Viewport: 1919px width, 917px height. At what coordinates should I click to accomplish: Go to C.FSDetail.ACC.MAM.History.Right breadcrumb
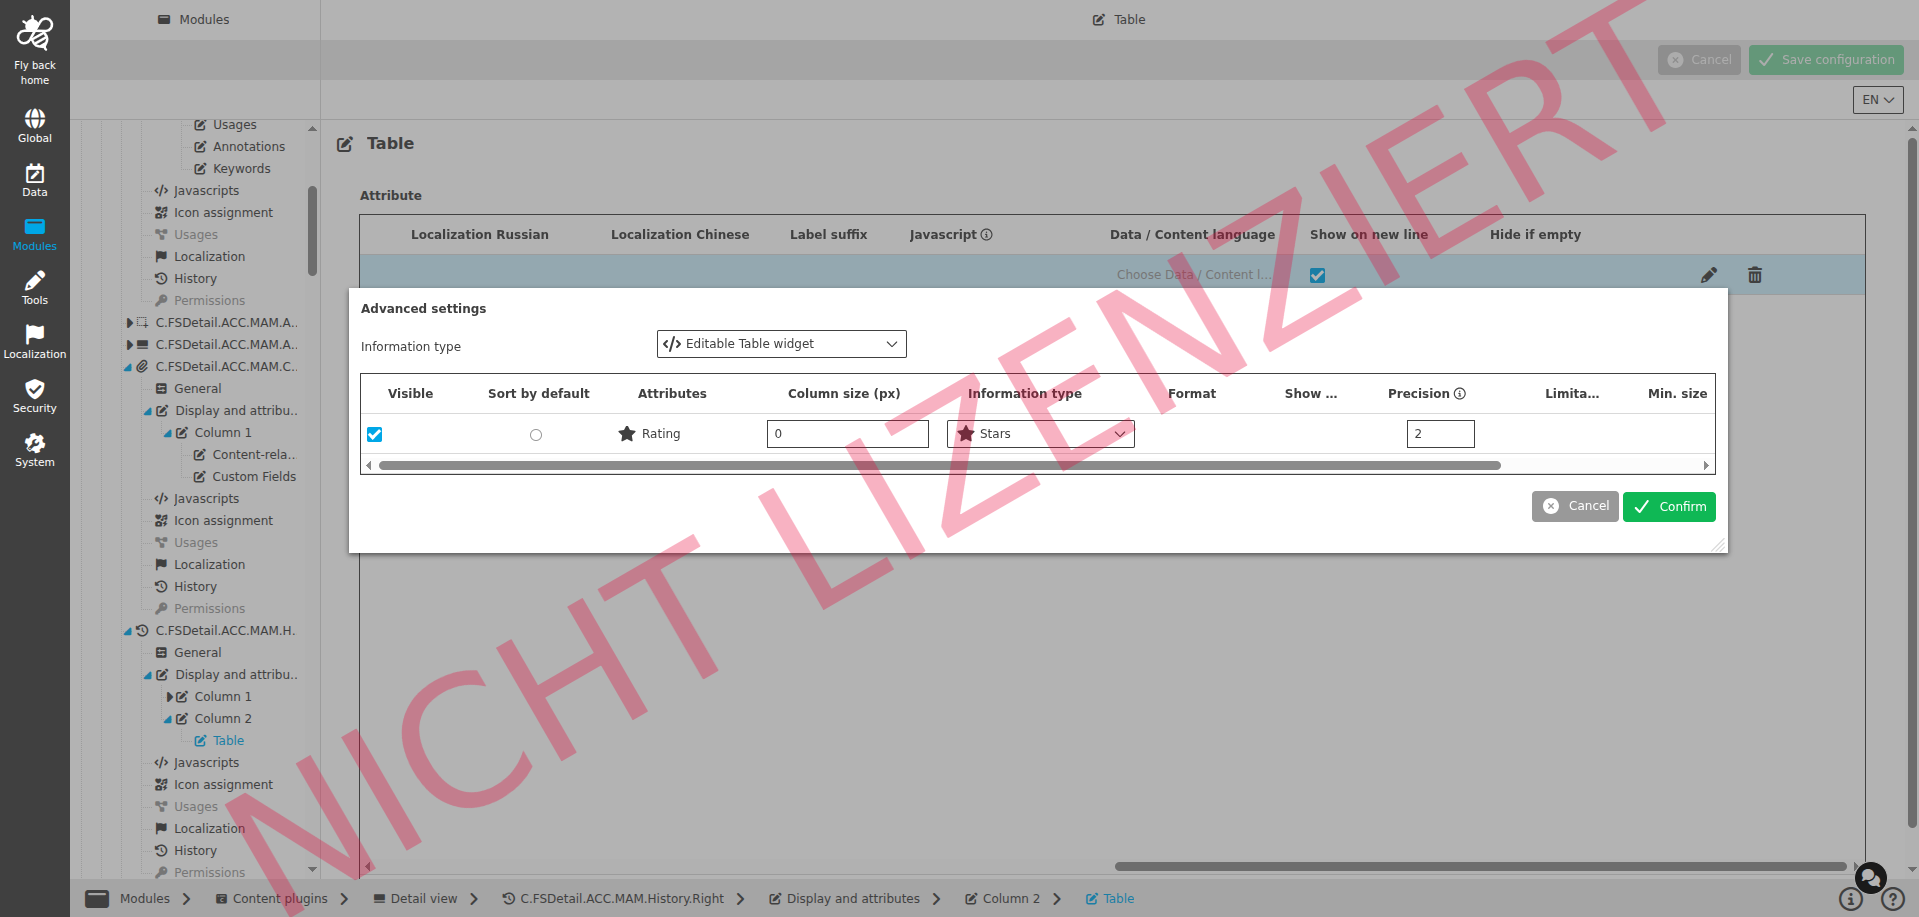pyautogui.click(x=612, y=899)
